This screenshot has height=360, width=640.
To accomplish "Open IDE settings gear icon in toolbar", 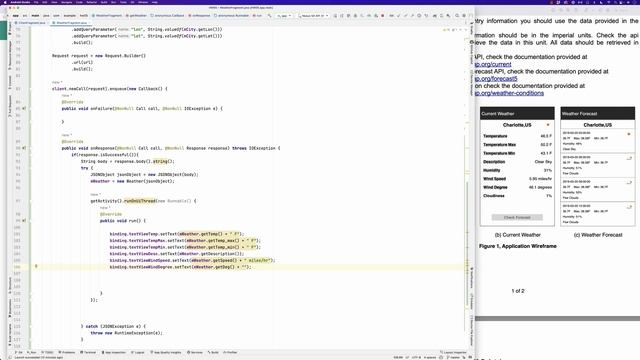I will point(464,16).
